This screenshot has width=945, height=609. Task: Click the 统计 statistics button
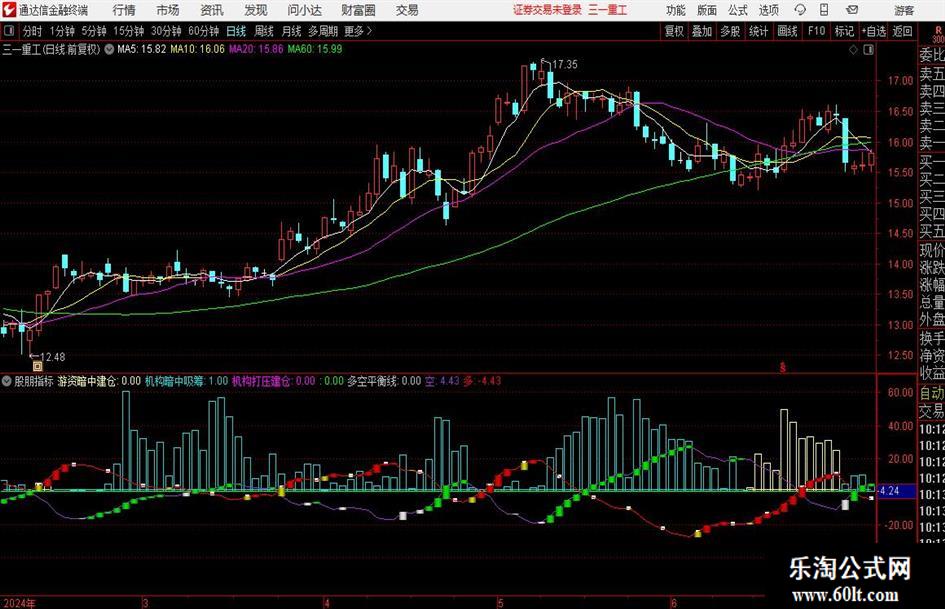pos(758,31)
